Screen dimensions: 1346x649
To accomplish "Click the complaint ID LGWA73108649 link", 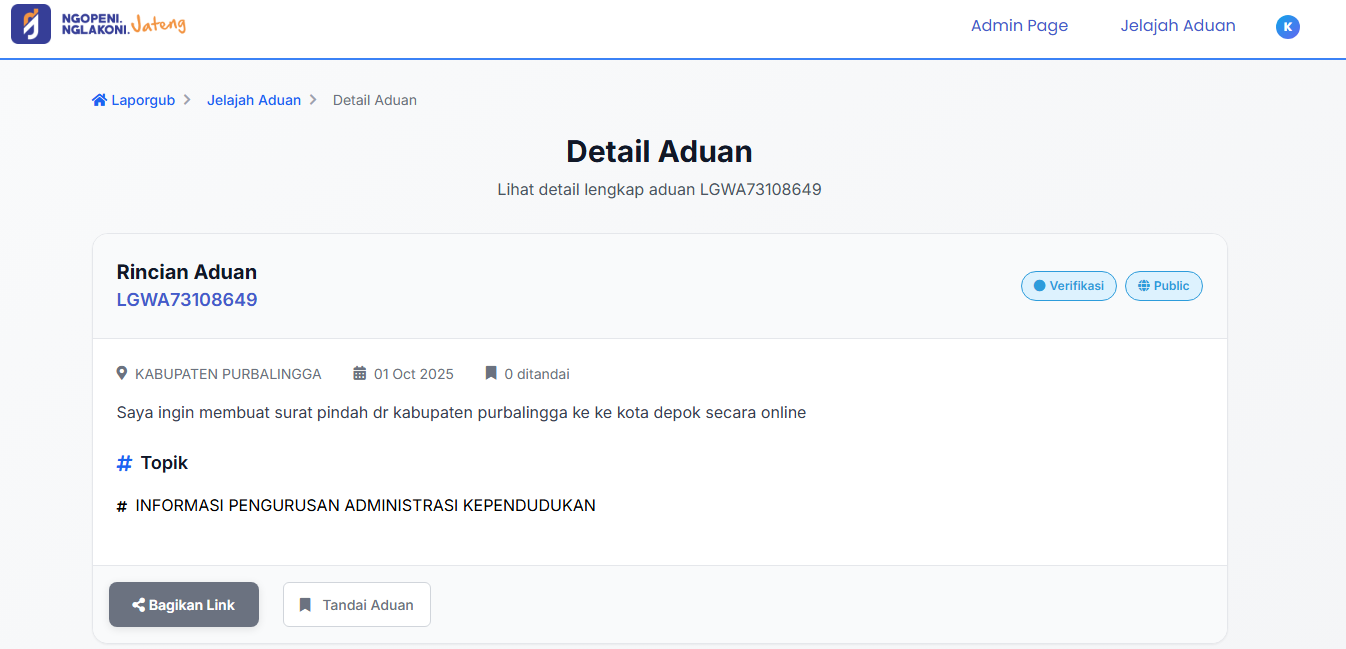I will pyautogui.click(x=187, y=300).
